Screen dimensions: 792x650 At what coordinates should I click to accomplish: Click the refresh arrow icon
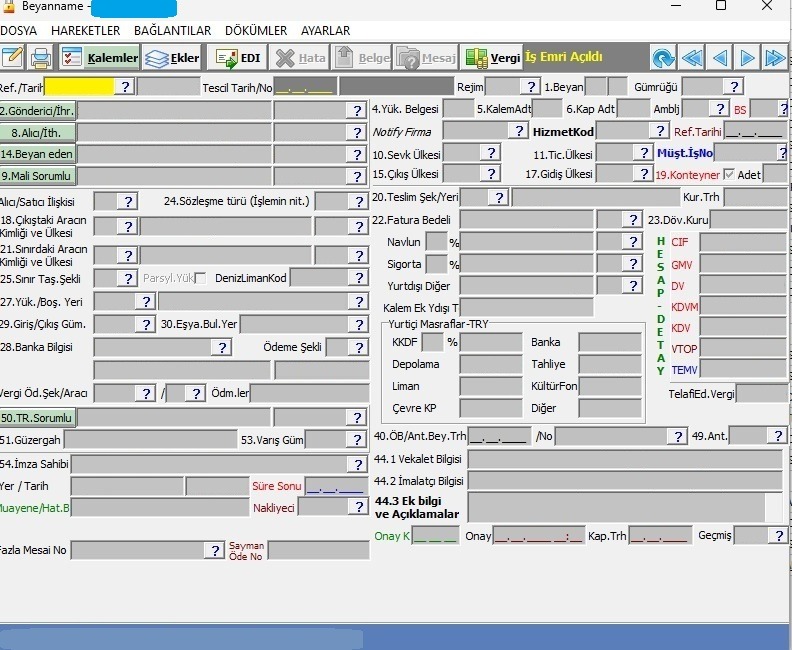[663, 58]
